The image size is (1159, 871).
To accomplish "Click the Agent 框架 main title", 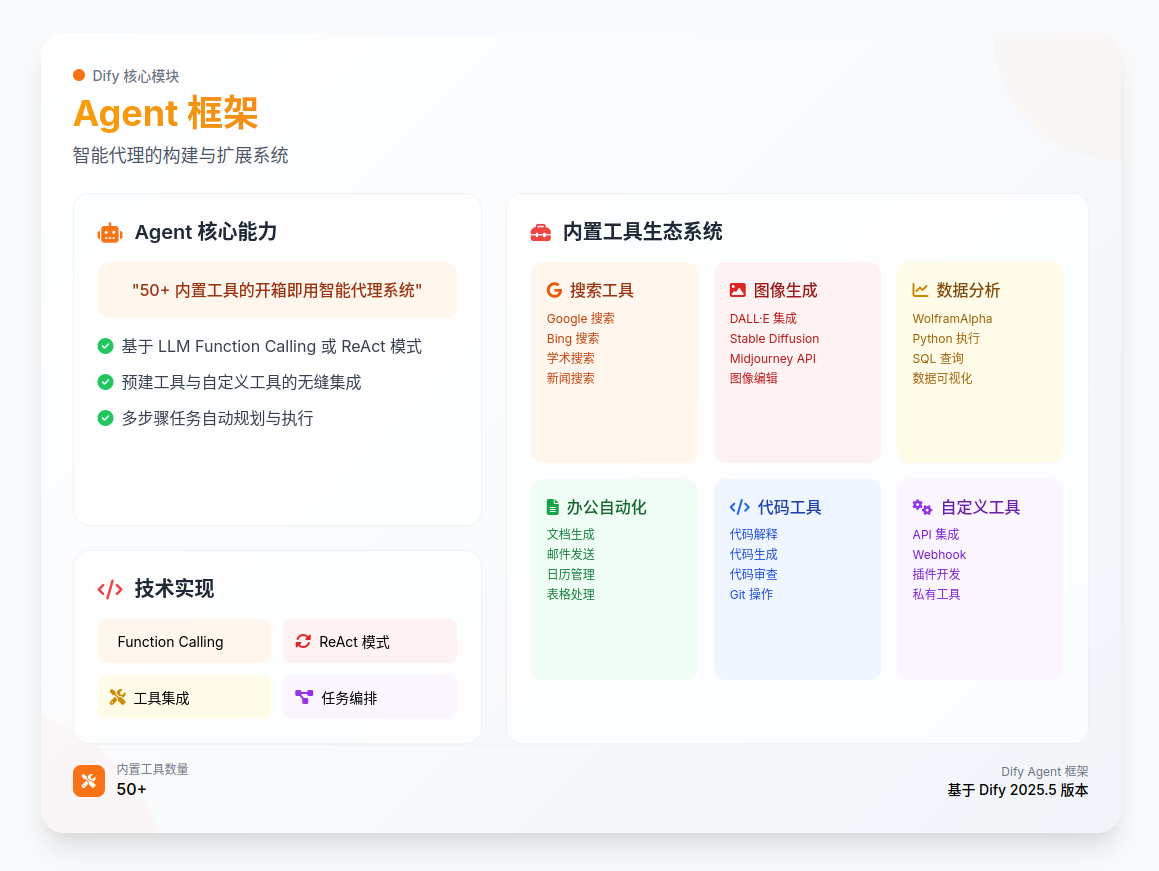I will tap(166, 113).
